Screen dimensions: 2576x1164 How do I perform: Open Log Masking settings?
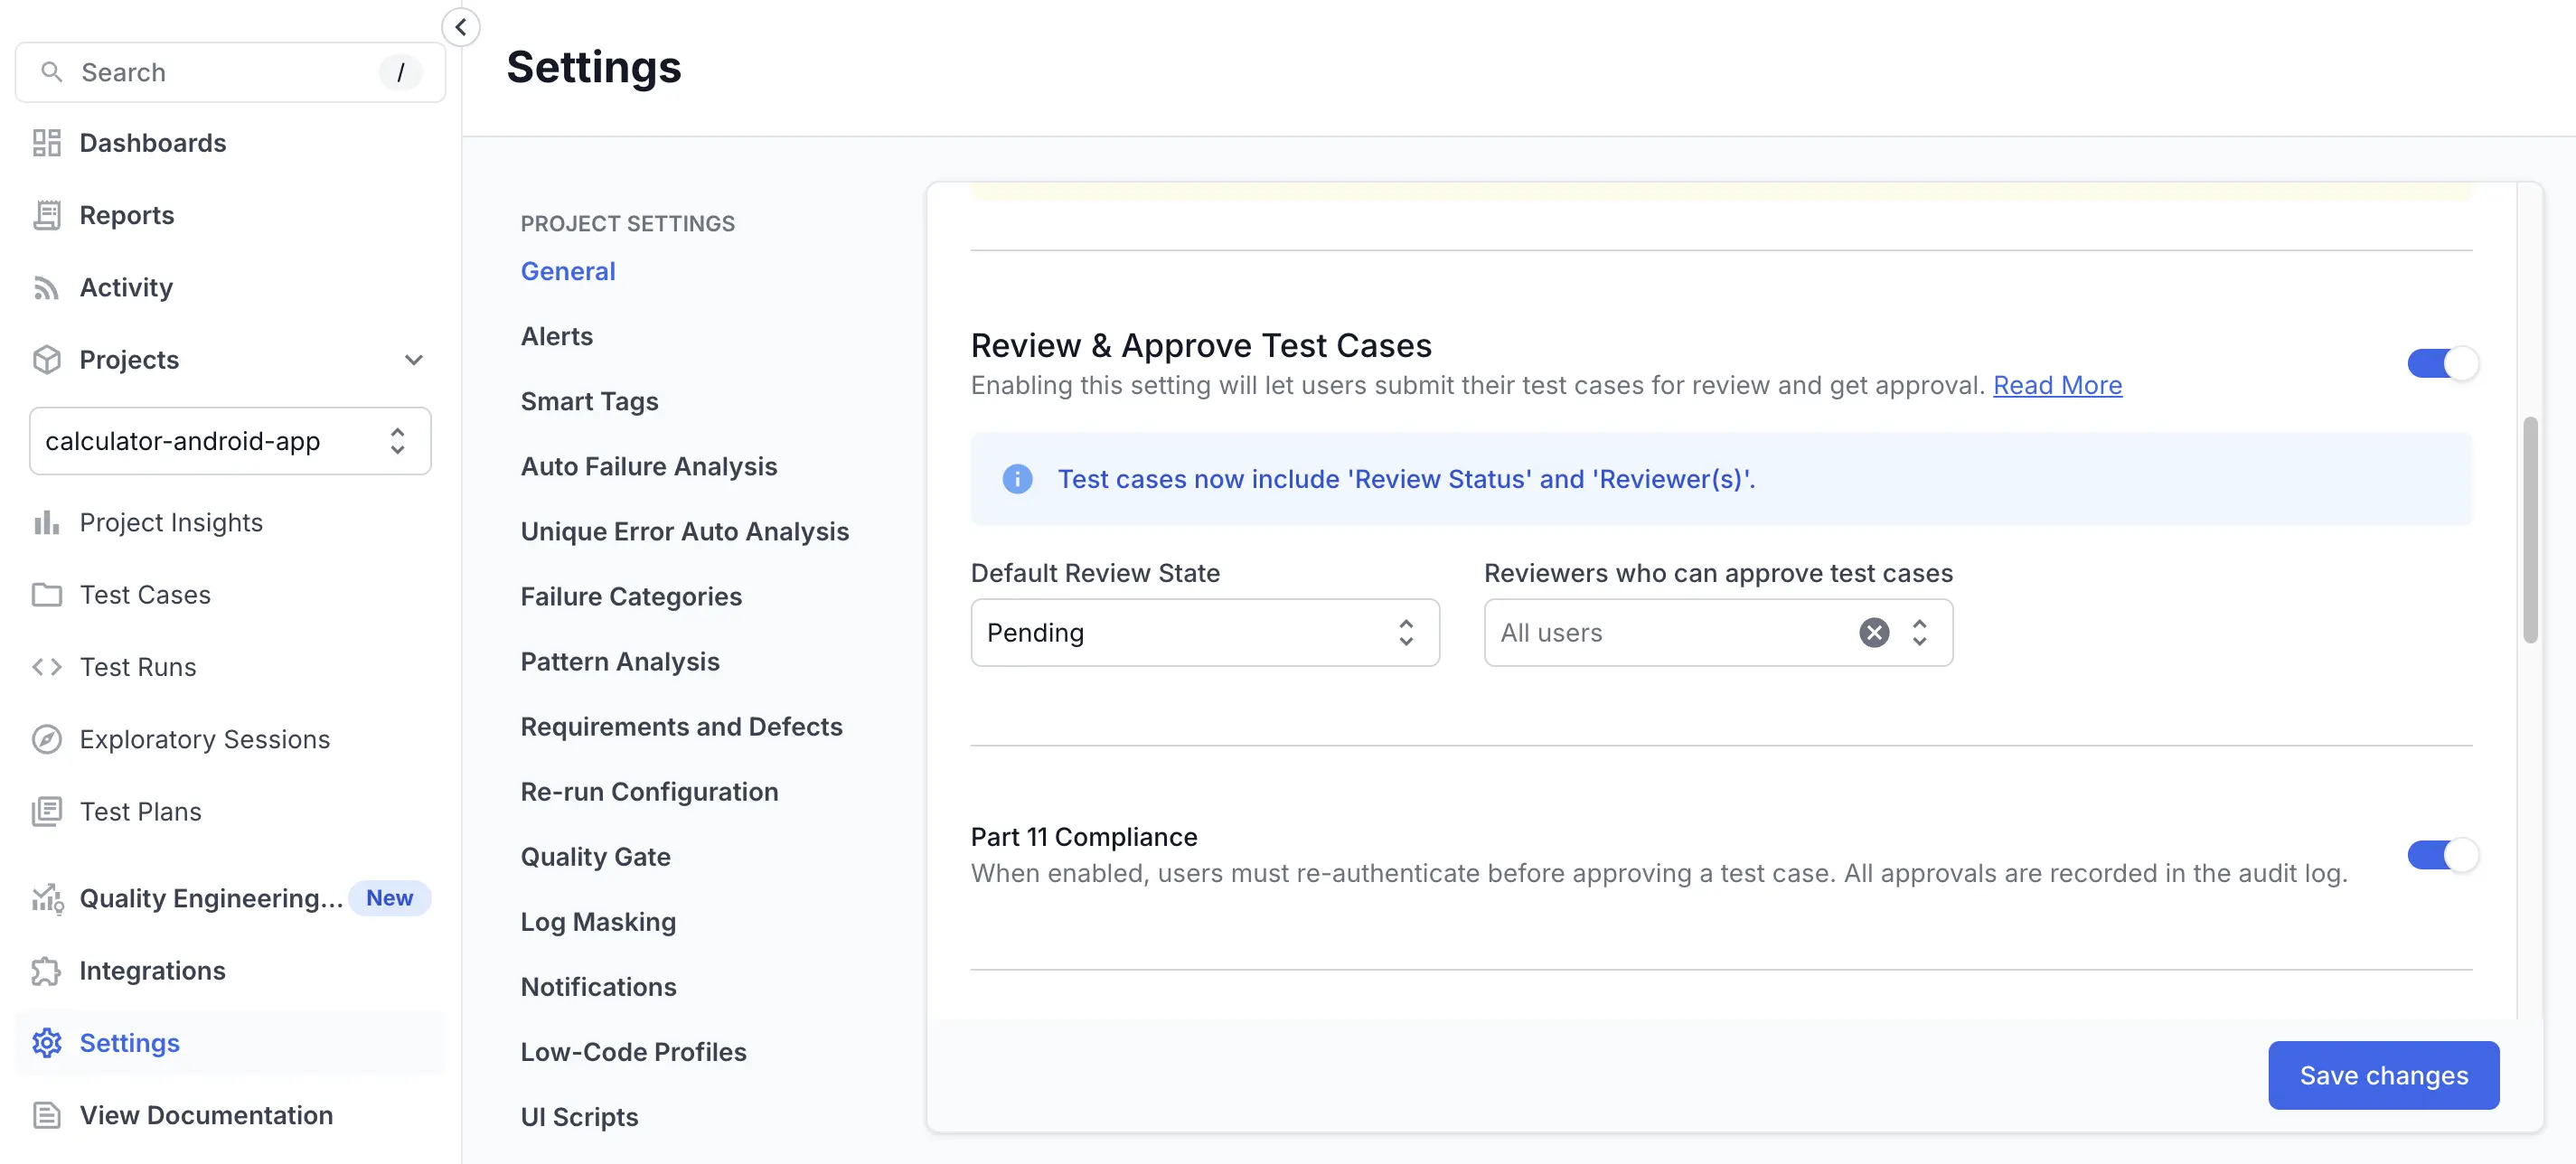(x=598, y=921)
